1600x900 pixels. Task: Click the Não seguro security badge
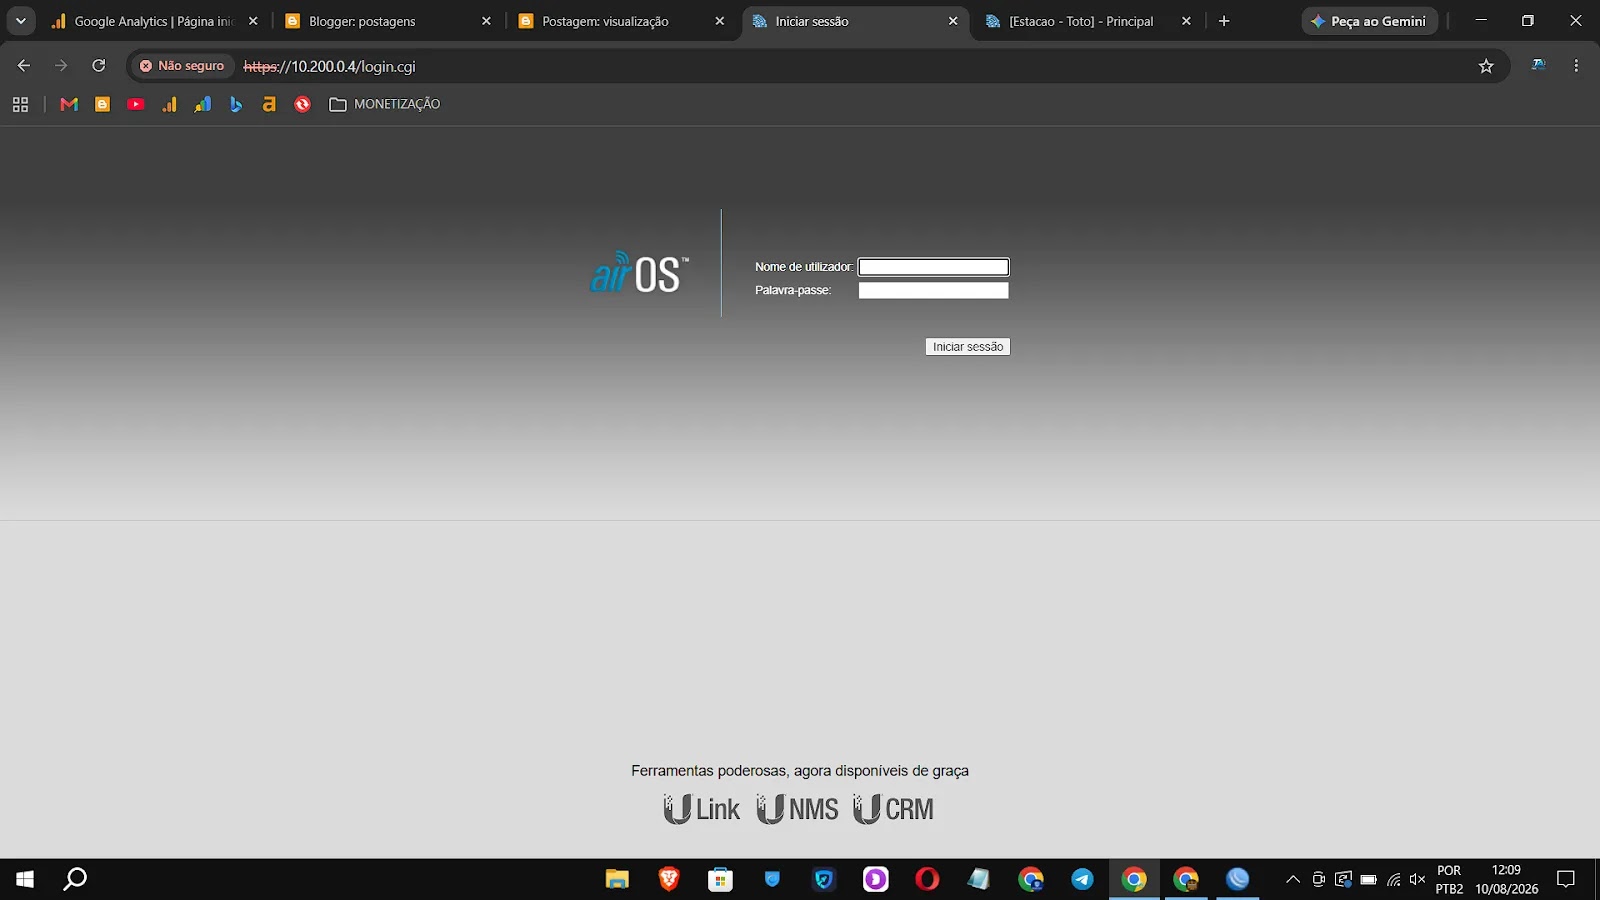click(x=182, y=66)
